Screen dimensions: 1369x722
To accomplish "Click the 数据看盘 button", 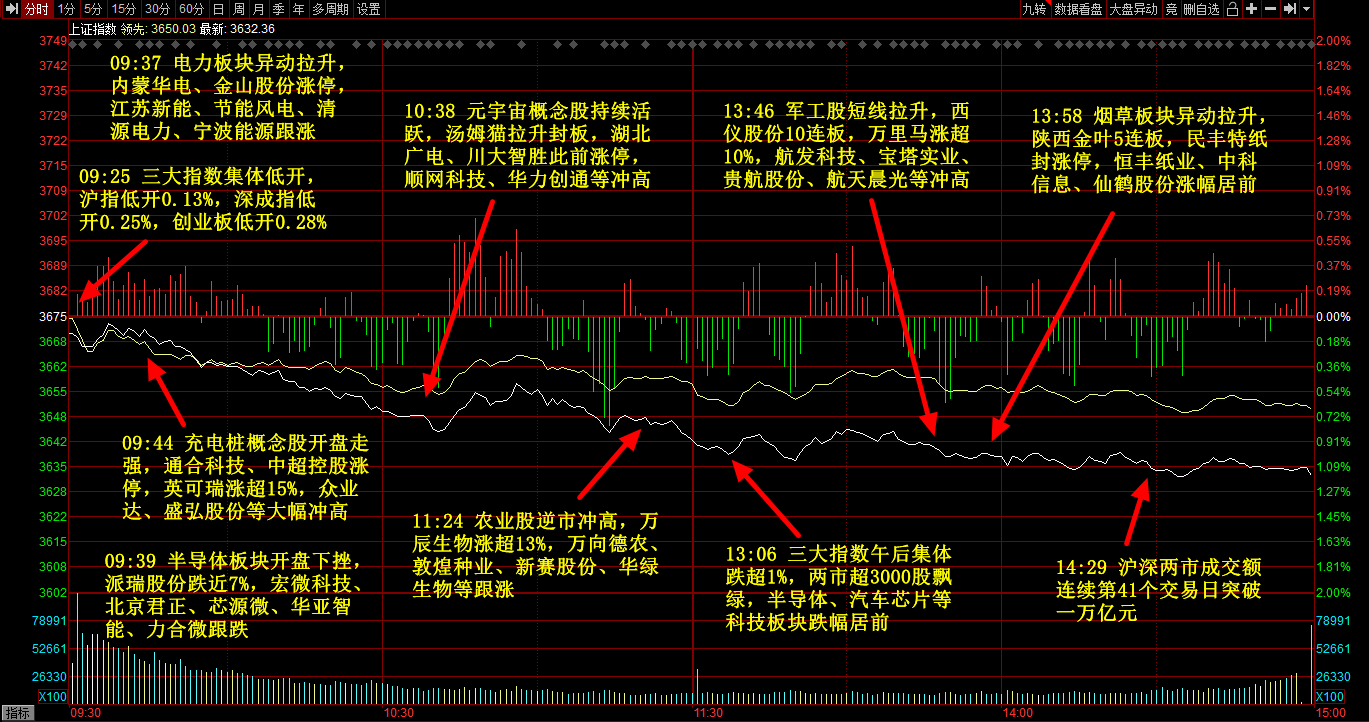I will [x=1078, y=9].
